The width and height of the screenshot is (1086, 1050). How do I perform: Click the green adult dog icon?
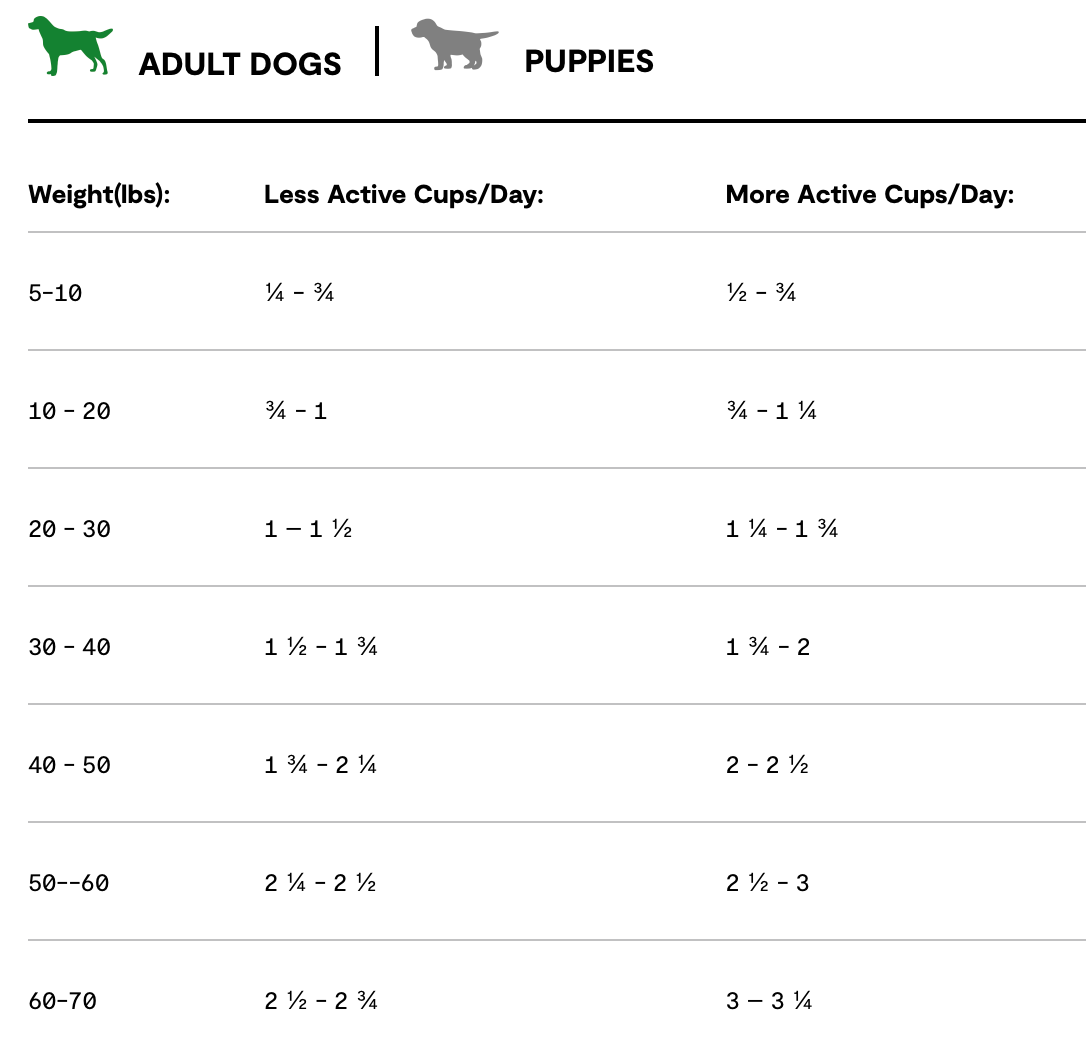click(69, 46)
